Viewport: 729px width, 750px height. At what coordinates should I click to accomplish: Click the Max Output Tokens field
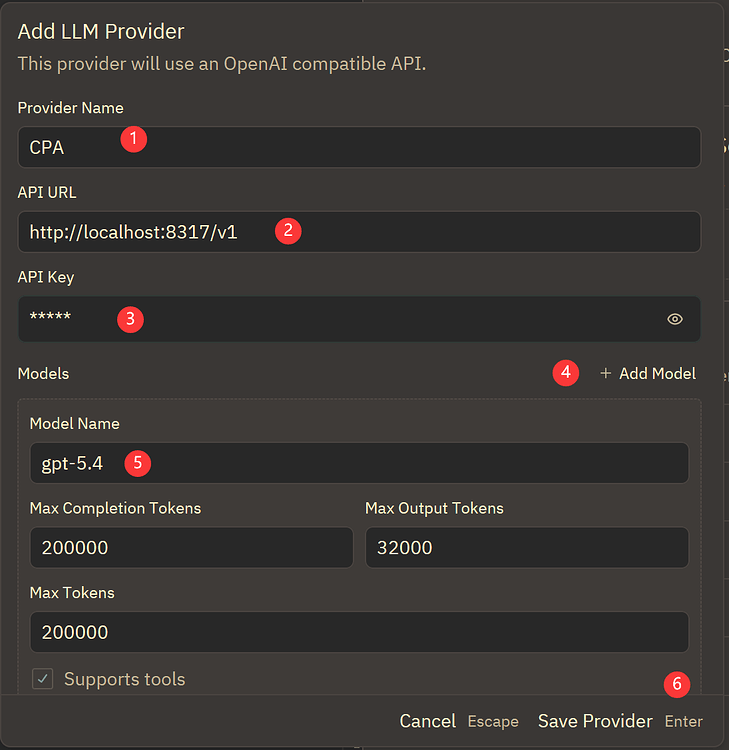pyautogui.click(x=527, y=547)
